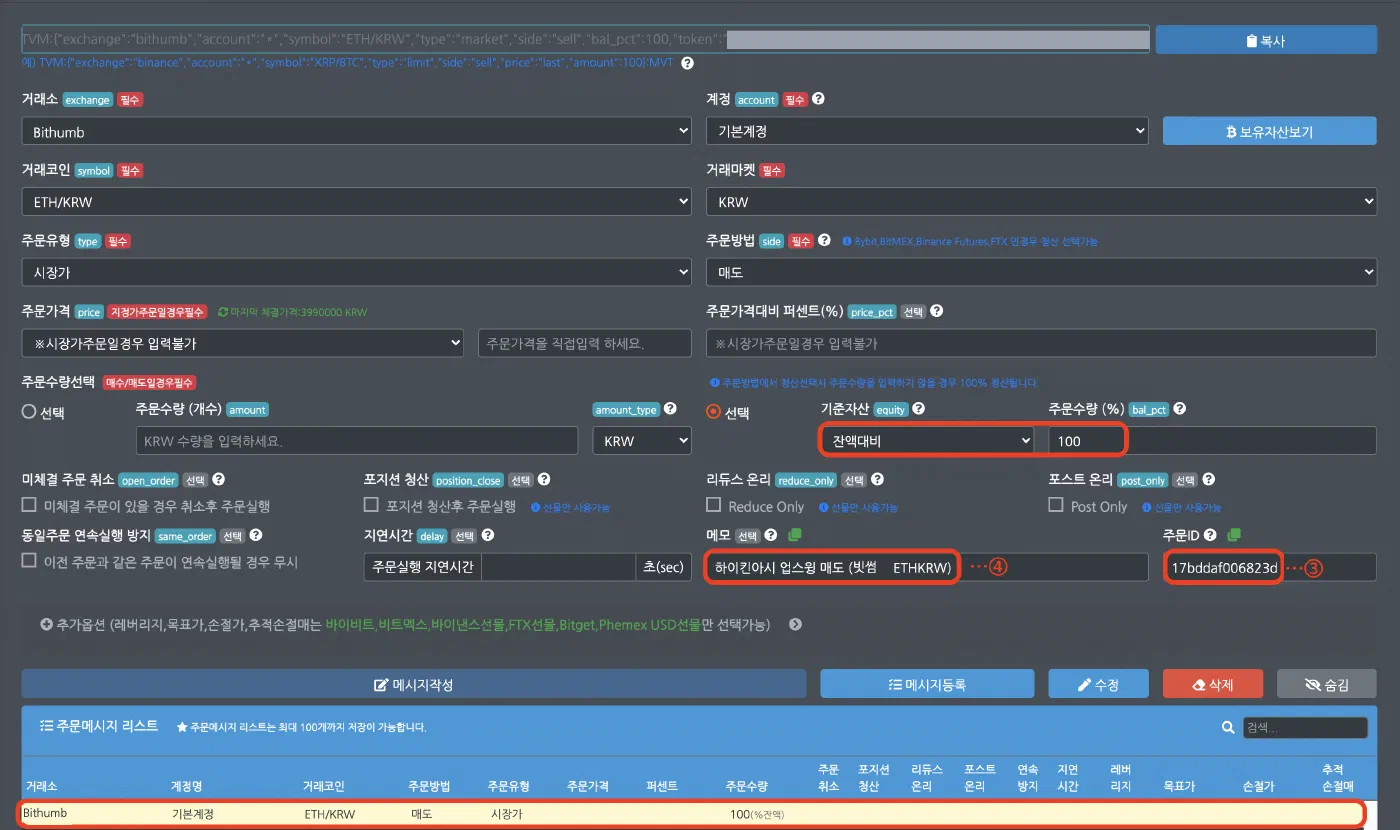Click the green copy icon beside 주문ID
This screenshot has height=830, width=1400.
coord(1234,536)
